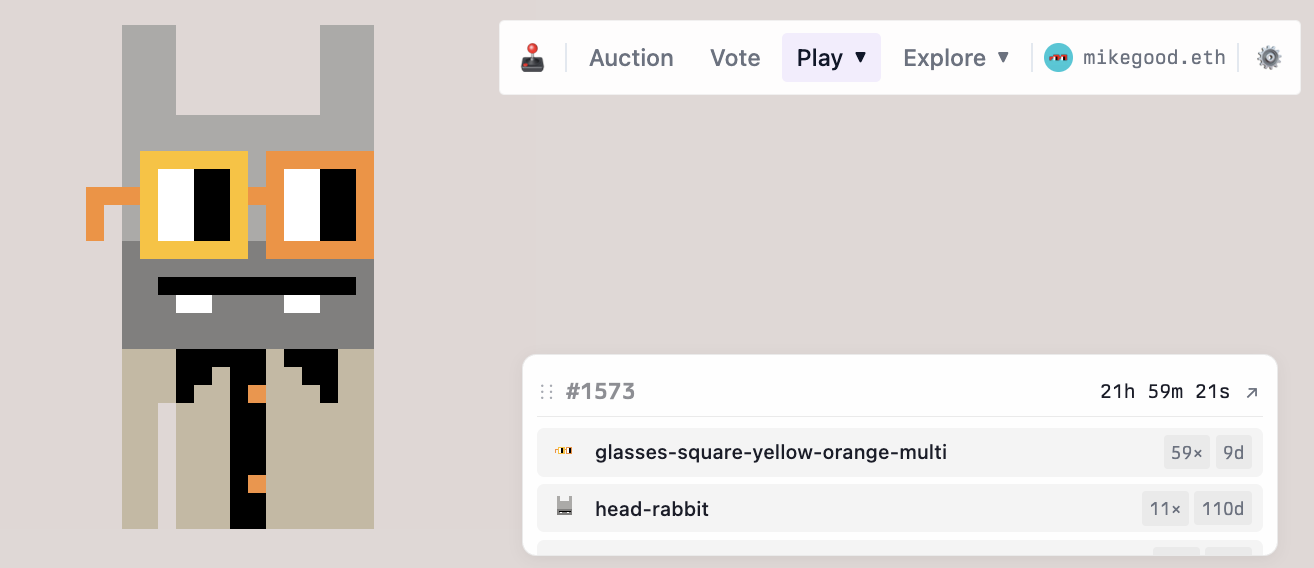Click the #1573 noun title
1314x568 pixels.
tap(600, 392)
